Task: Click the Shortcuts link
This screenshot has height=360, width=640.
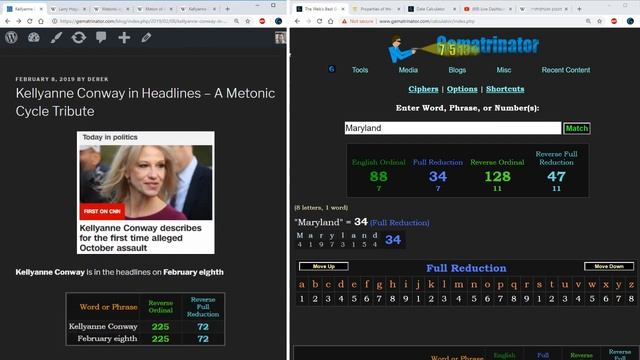Action: click(x=505, y=89)
